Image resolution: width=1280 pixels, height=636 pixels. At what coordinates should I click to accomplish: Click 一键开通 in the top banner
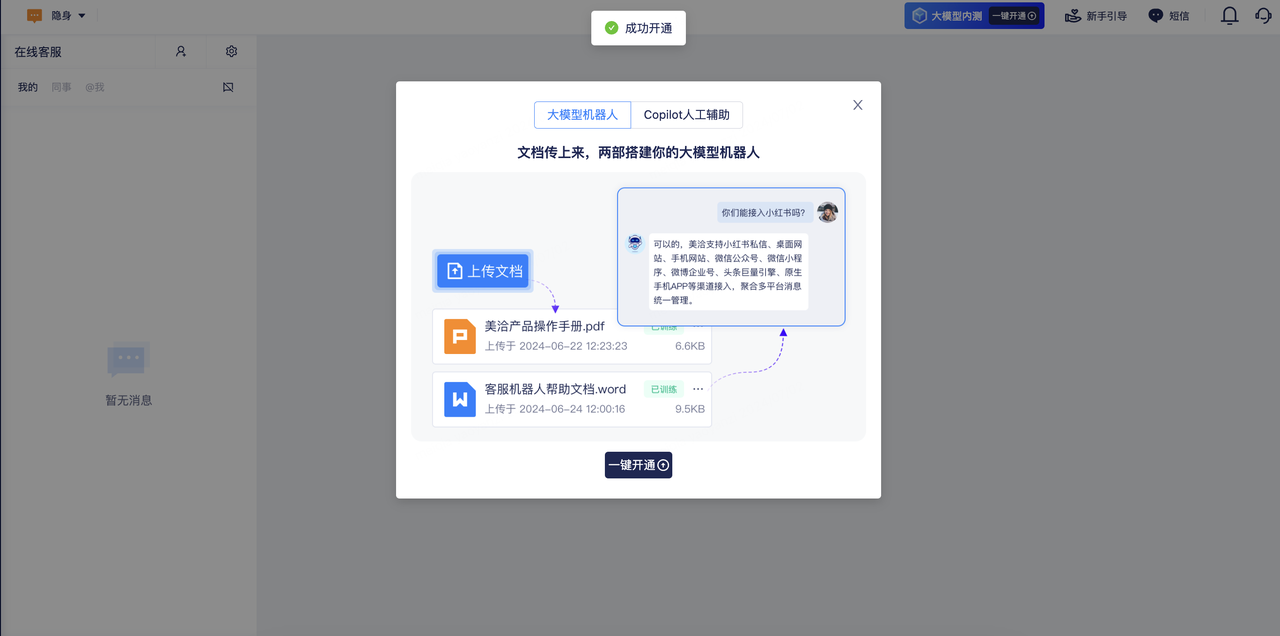1014,16
